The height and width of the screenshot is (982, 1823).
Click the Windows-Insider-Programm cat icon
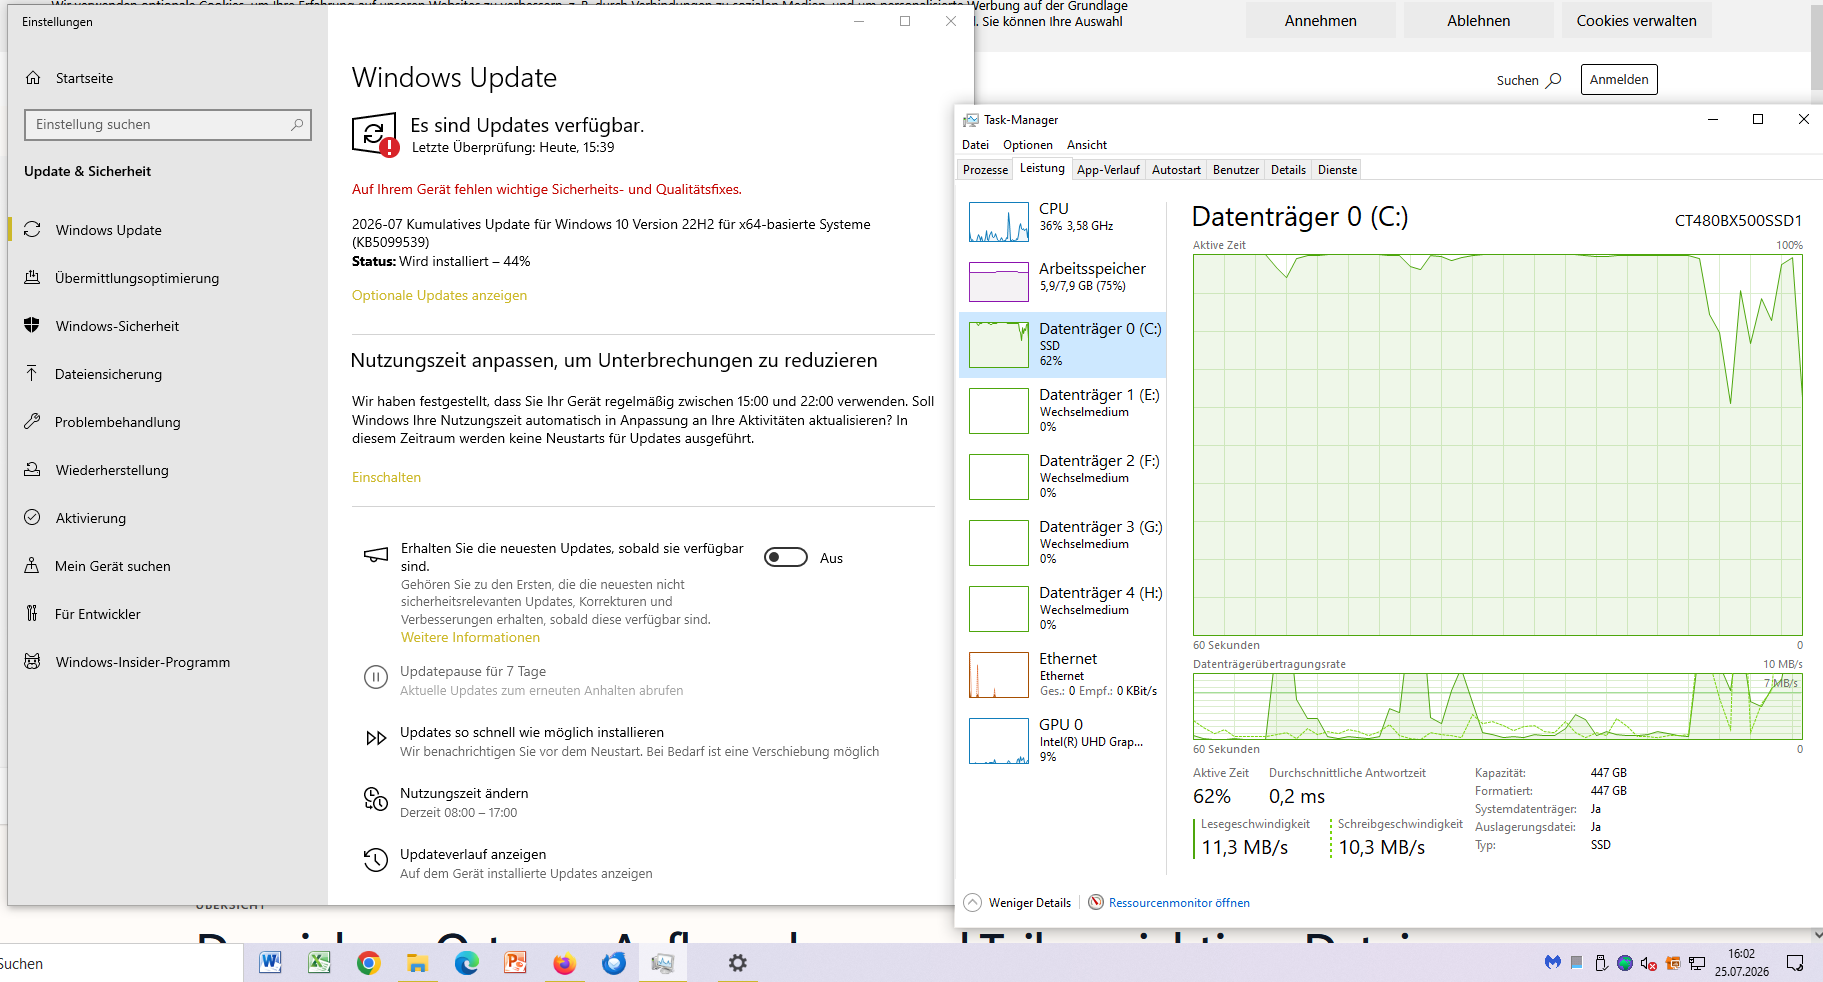pos(32,662)
